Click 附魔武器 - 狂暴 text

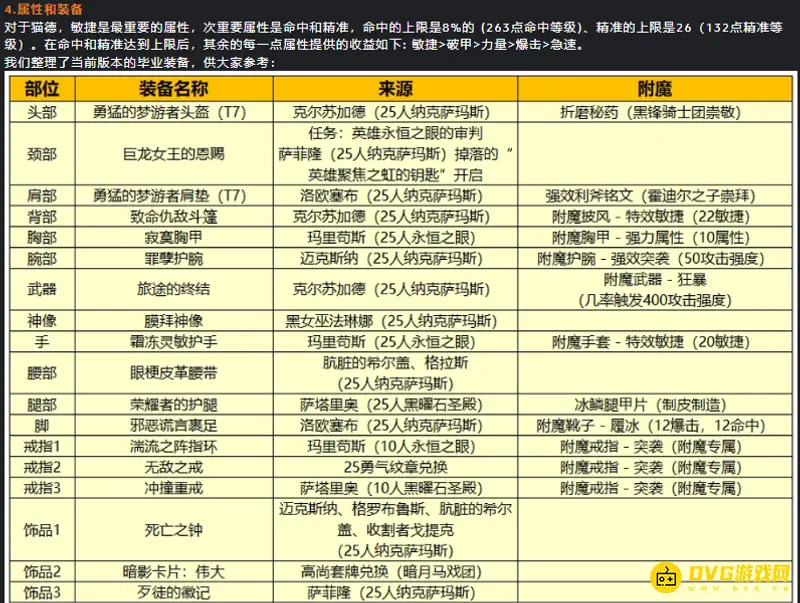655,280
